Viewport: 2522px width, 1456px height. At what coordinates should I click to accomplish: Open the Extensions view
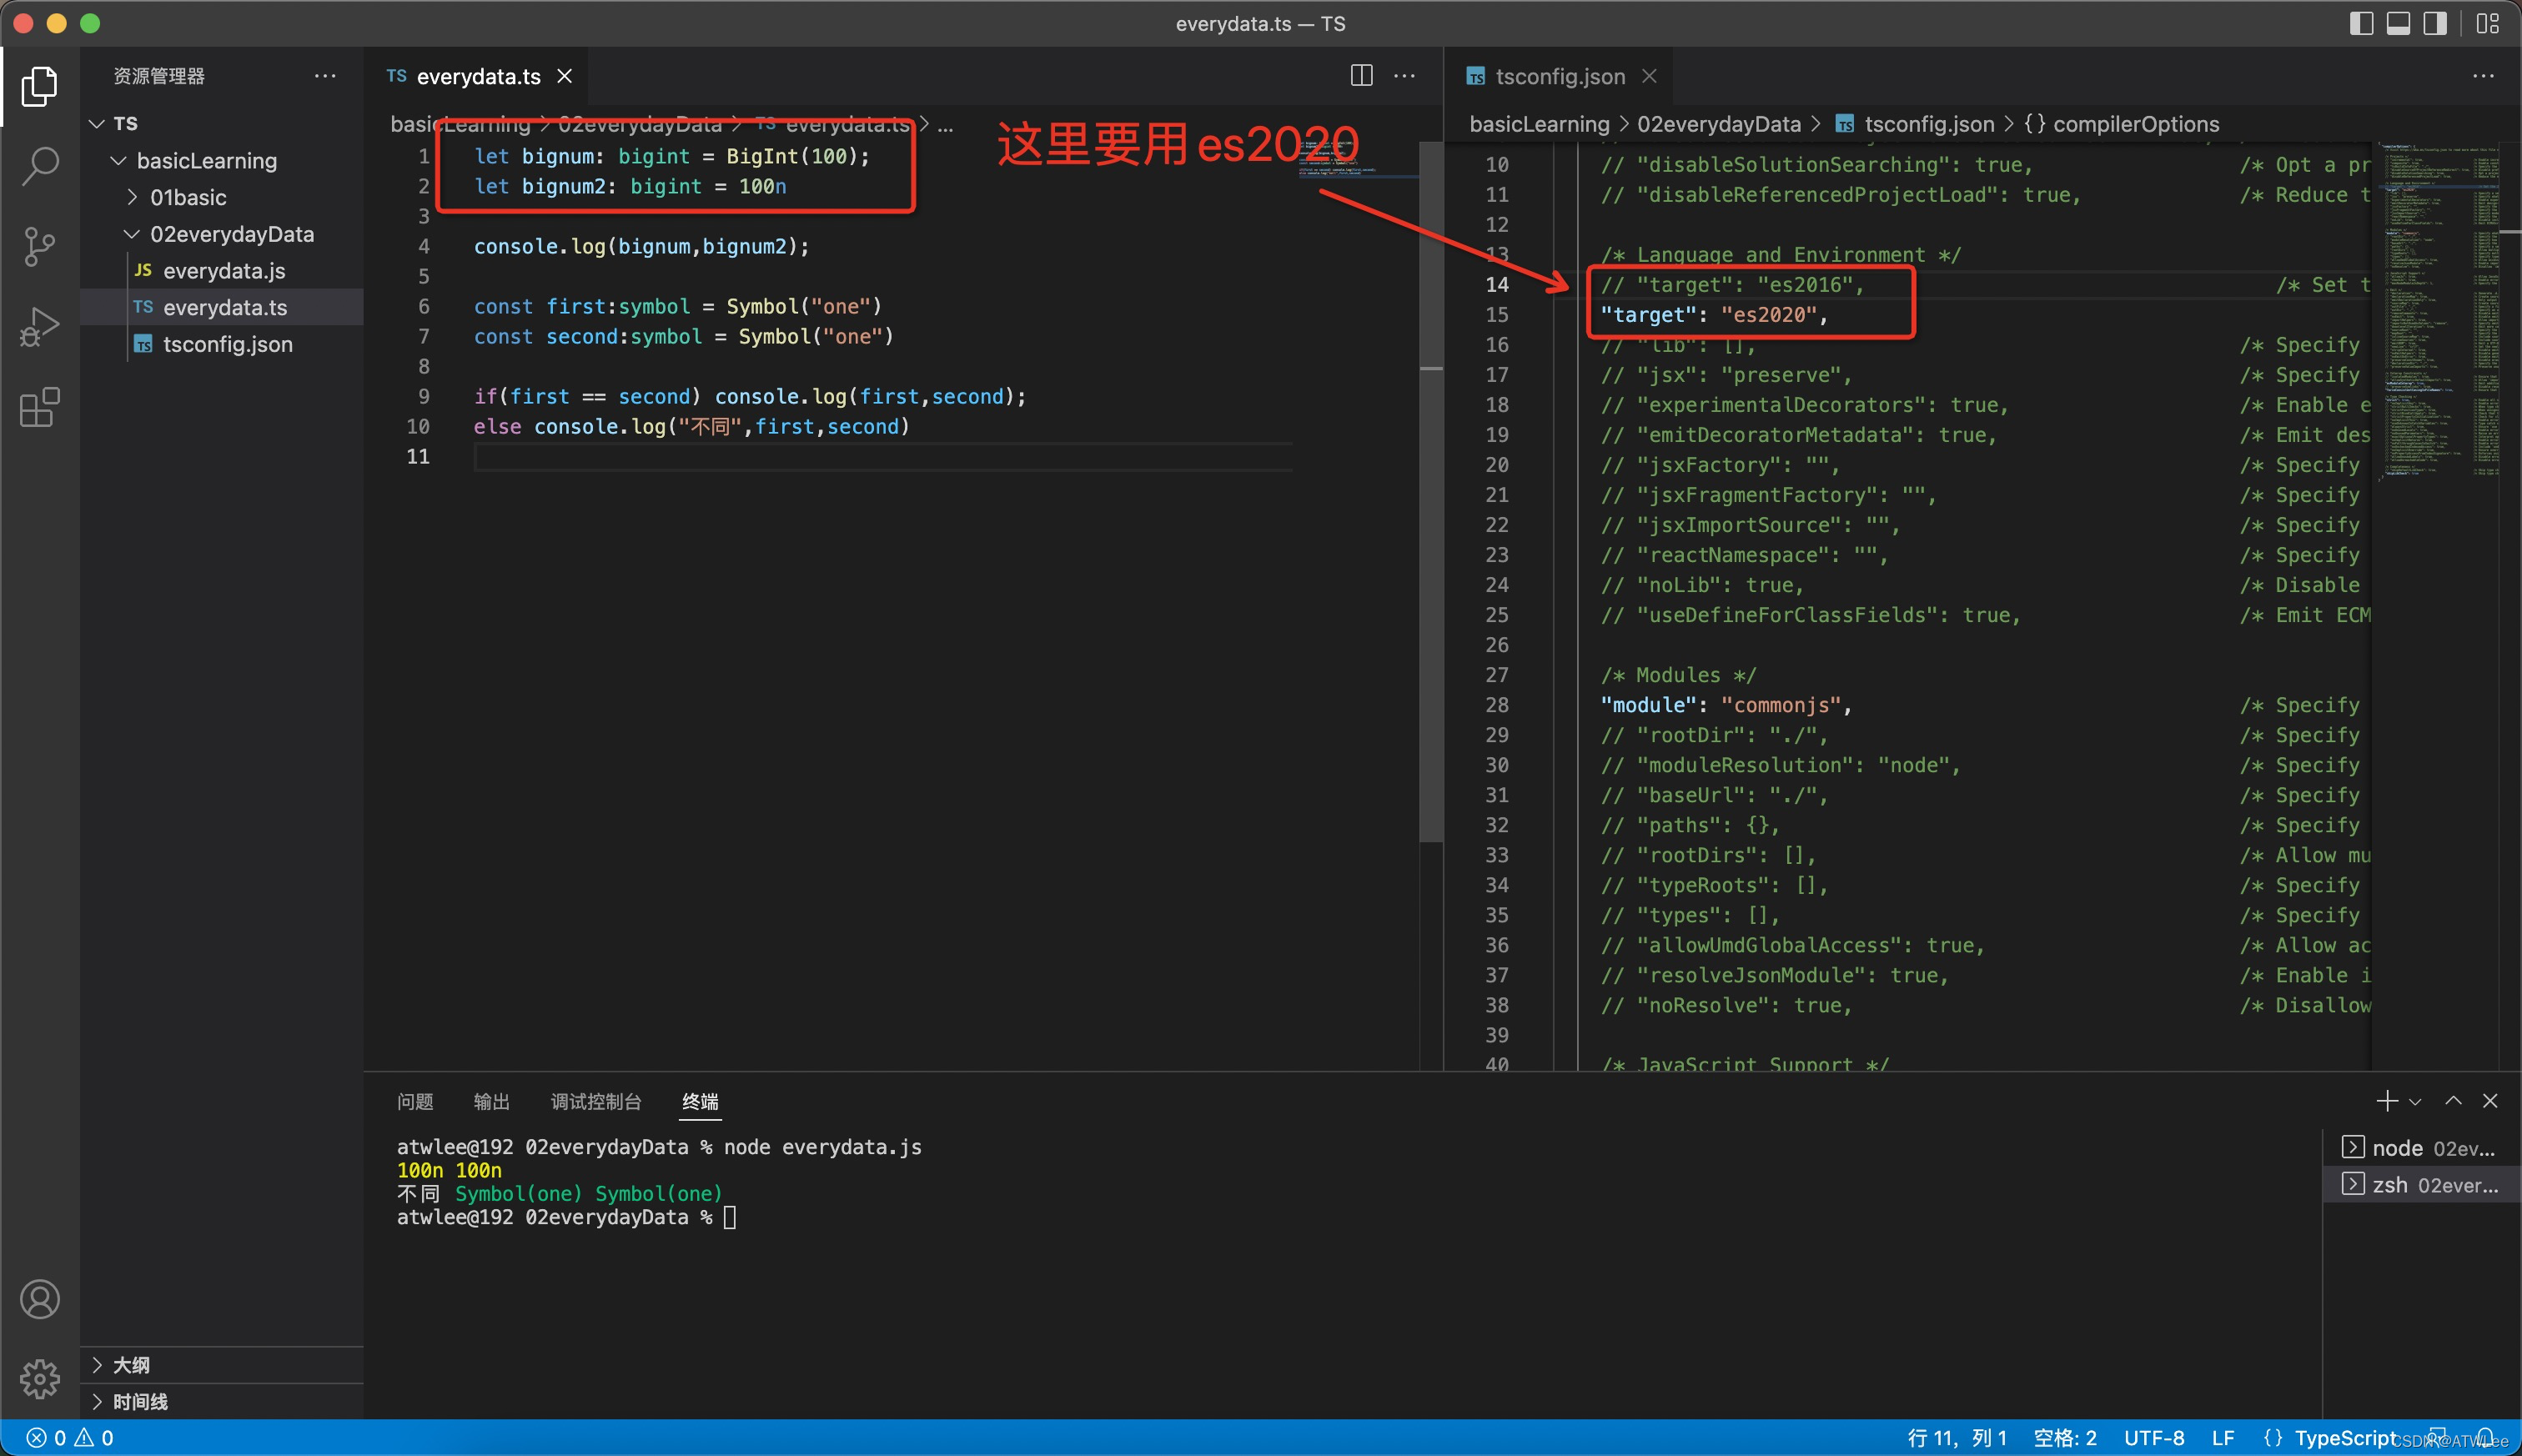point(39,407)
